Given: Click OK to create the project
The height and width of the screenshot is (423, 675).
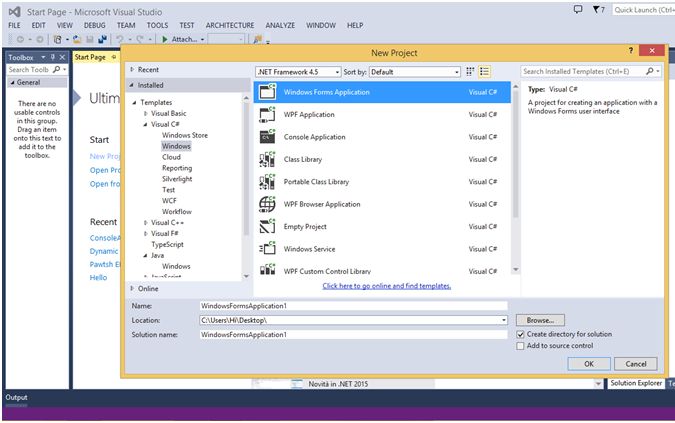Looking at the screenshot, I should click(x=589, y=364).
